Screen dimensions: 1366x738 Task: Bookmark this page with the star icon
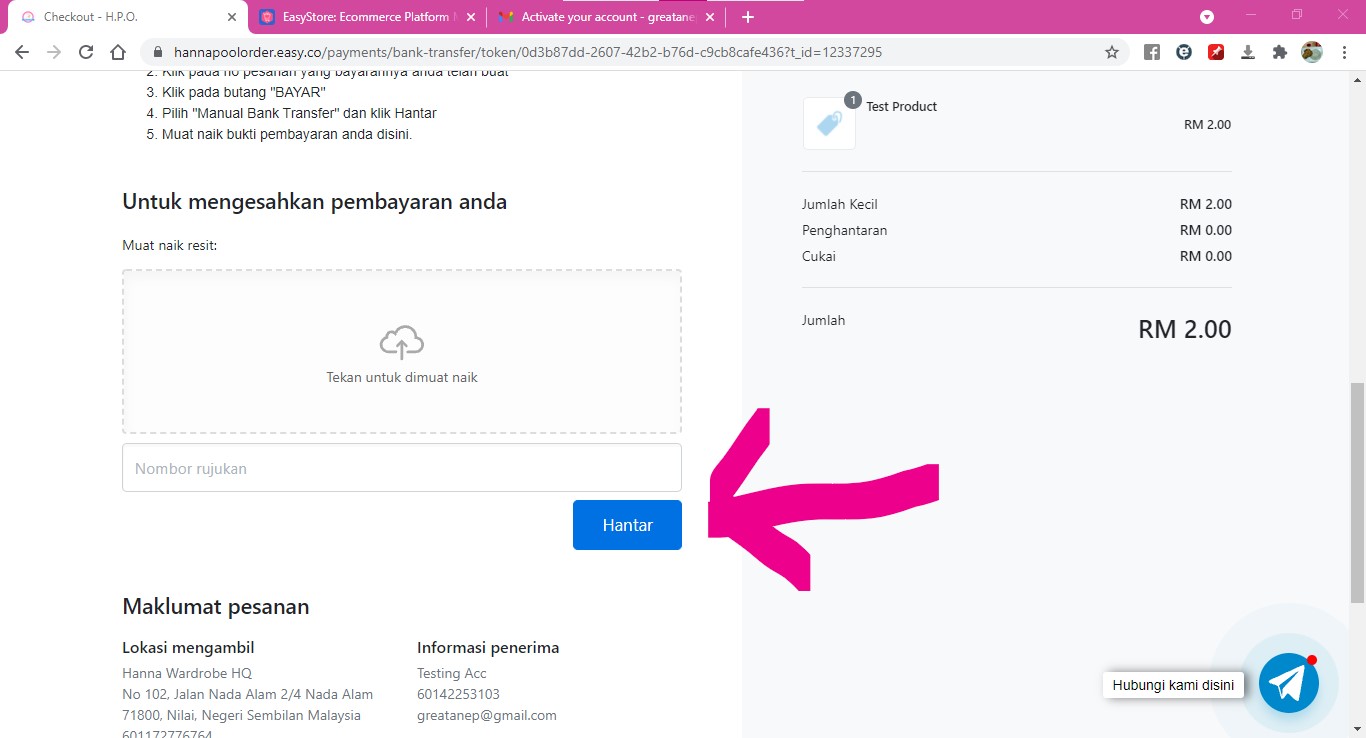click(1111, 52)
